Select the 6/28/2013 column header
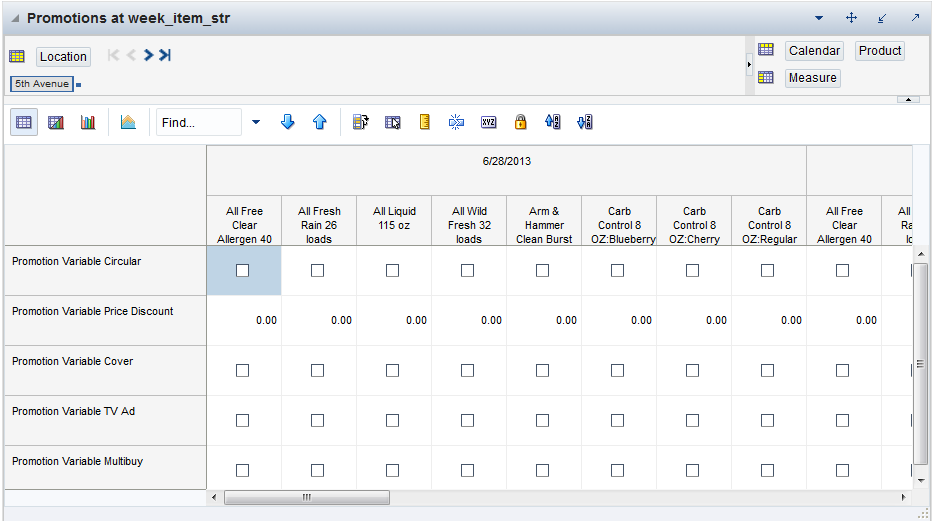934x521 pixels. click(x=507, y=170)
